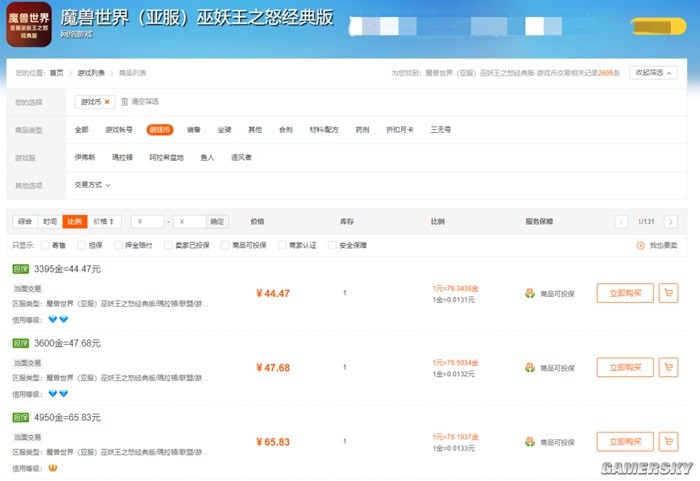Screen dimensions: 700x481
Task: Select the 材料/配方 product type
Action: point(324,130)
